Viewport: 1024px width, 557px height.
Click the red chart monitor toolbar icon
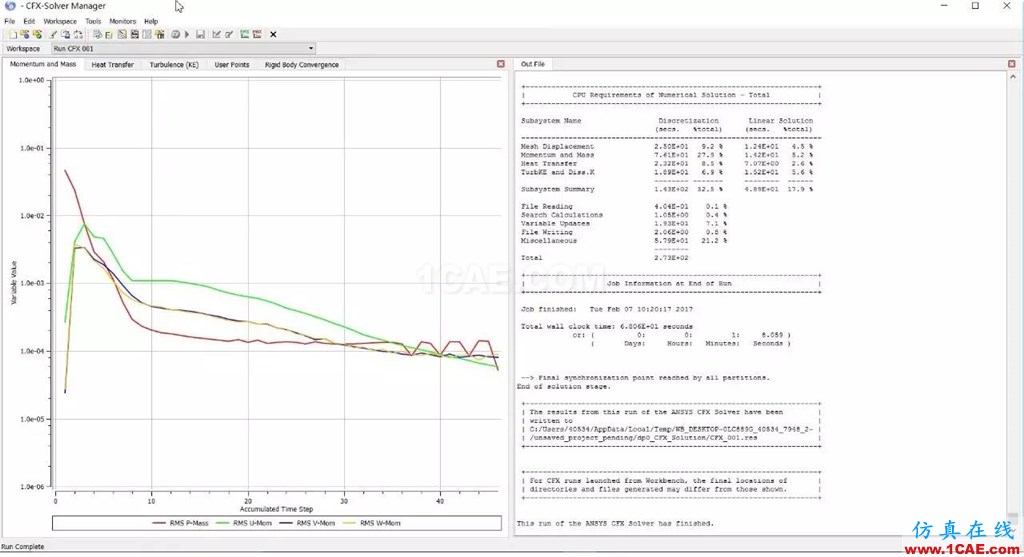click(x=257, y=34)
